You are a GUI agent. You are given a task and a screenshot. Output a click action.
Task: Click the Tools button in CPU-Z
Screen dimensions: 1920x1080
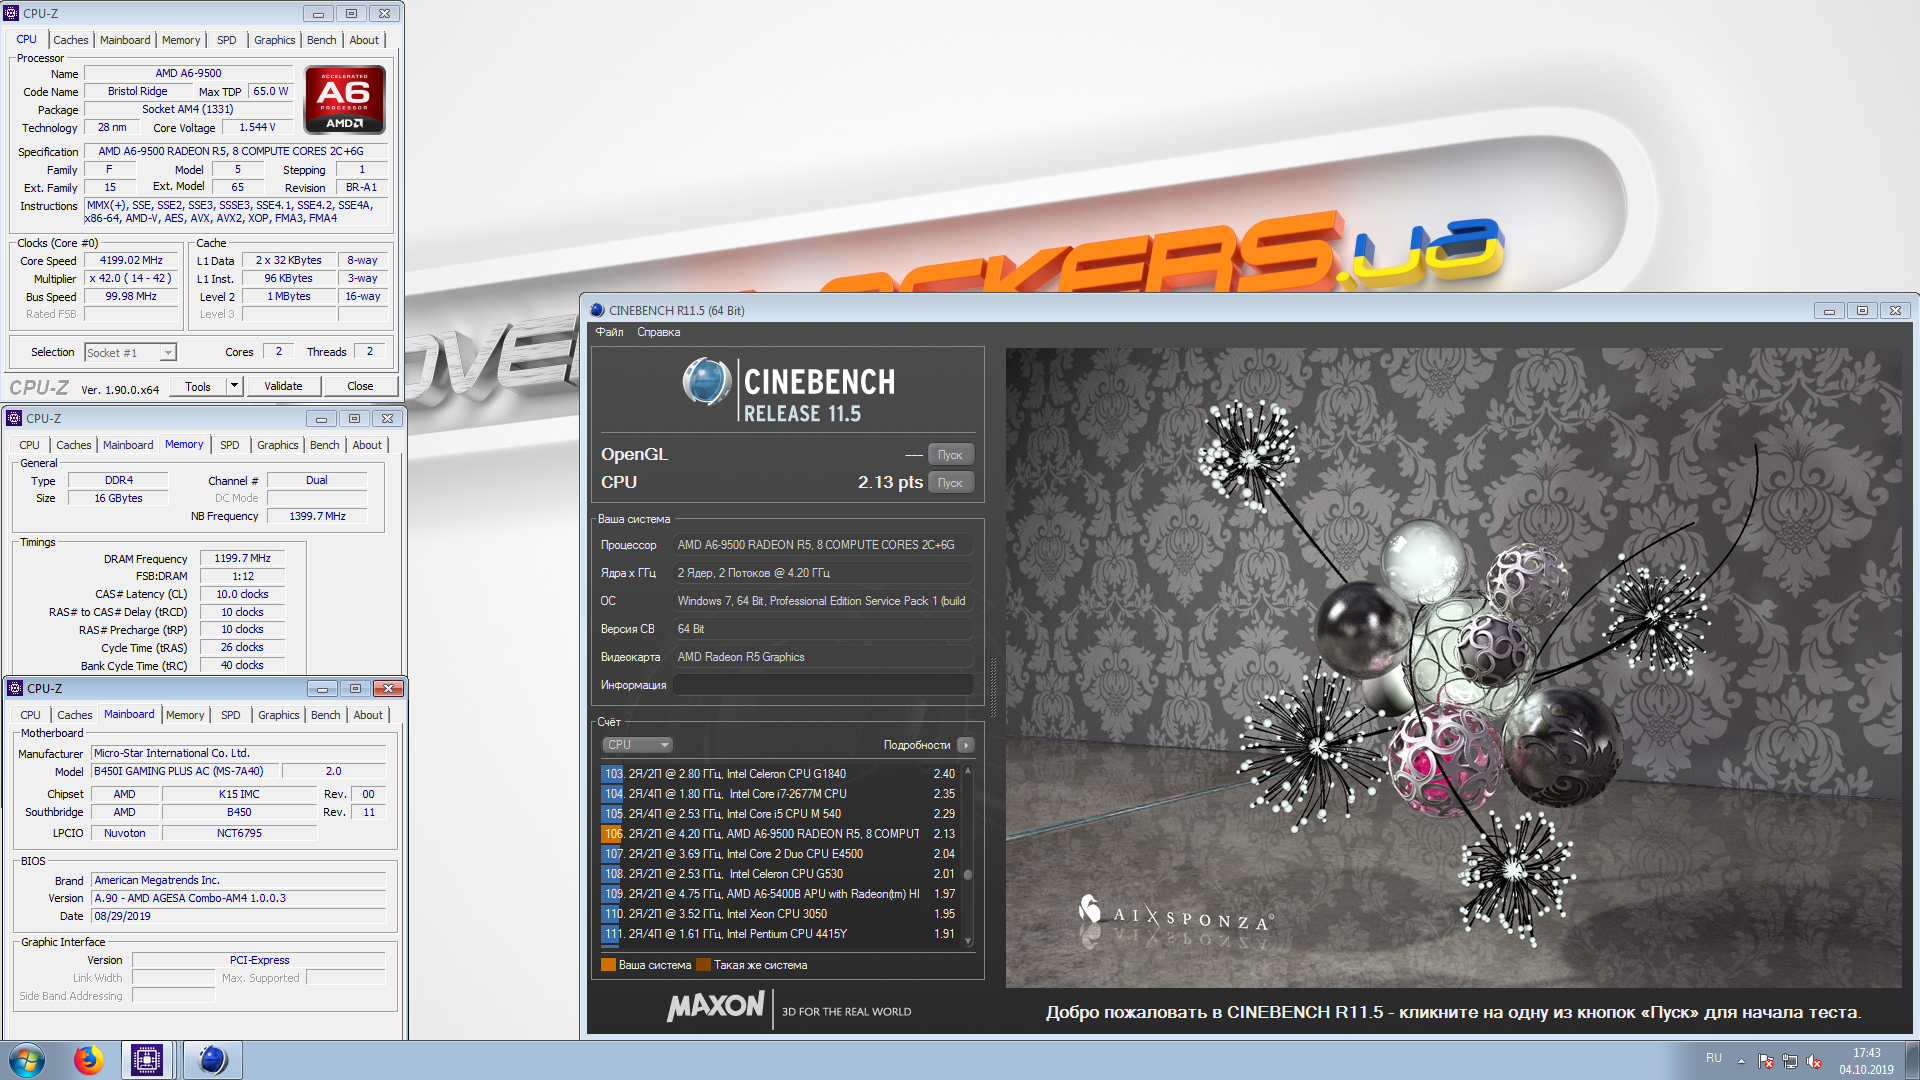point(198,386)
